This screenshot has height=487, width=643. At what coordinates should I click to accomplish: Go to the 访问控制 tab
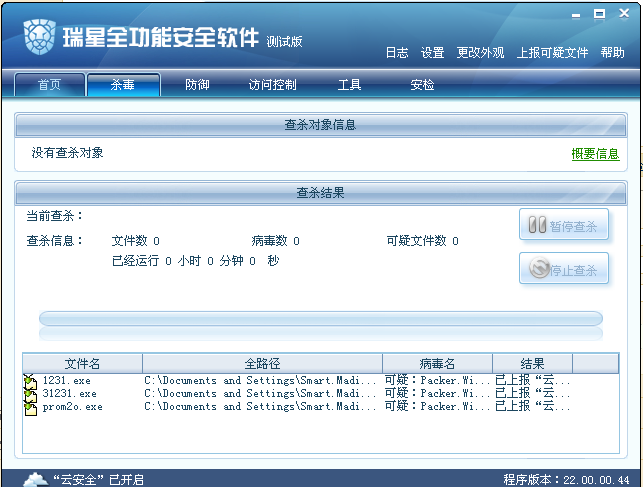(273, 85)
